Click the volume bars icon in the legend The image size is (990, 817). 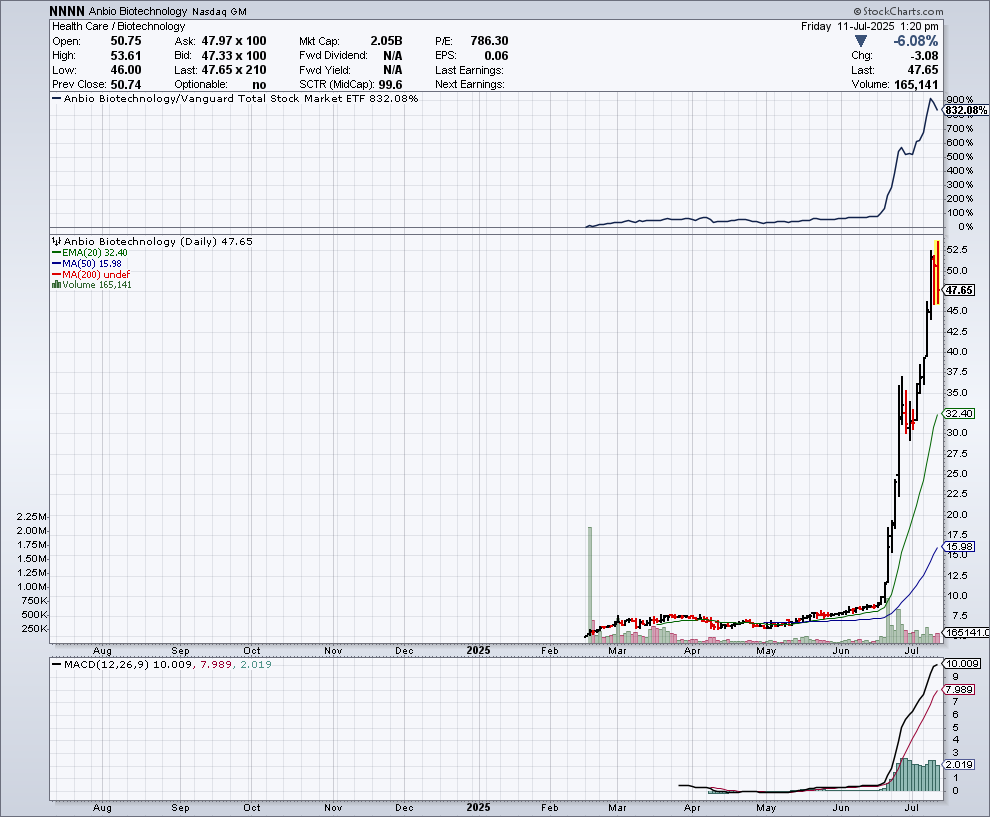[56, 285]
